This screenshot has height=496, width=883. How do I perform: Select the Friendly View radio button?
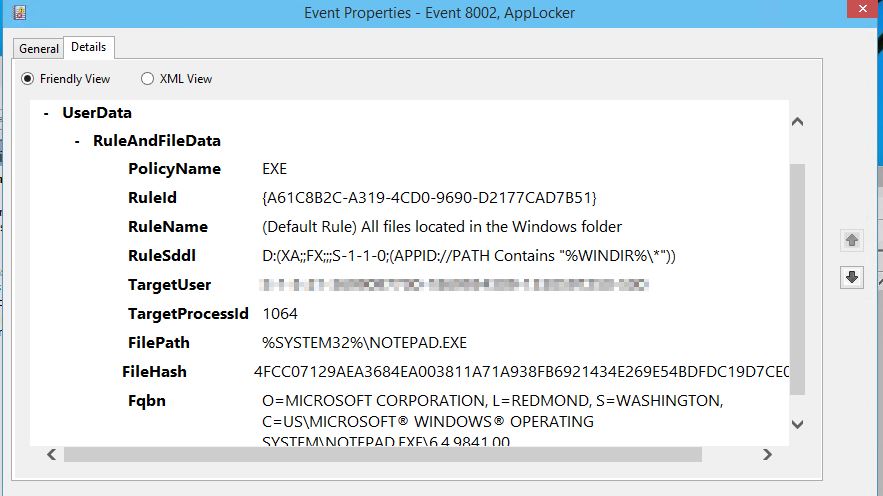tap(28, 79)
